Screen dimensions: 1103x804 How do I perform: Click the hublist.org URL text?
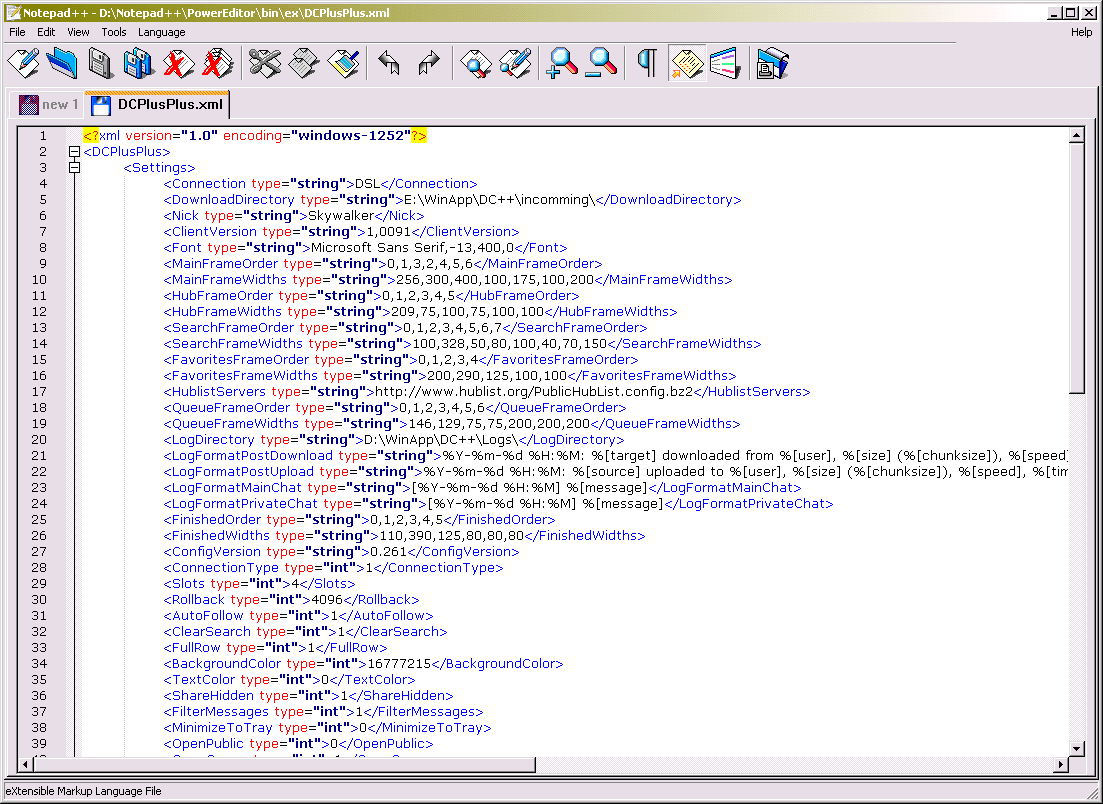(x=533, y=391)
